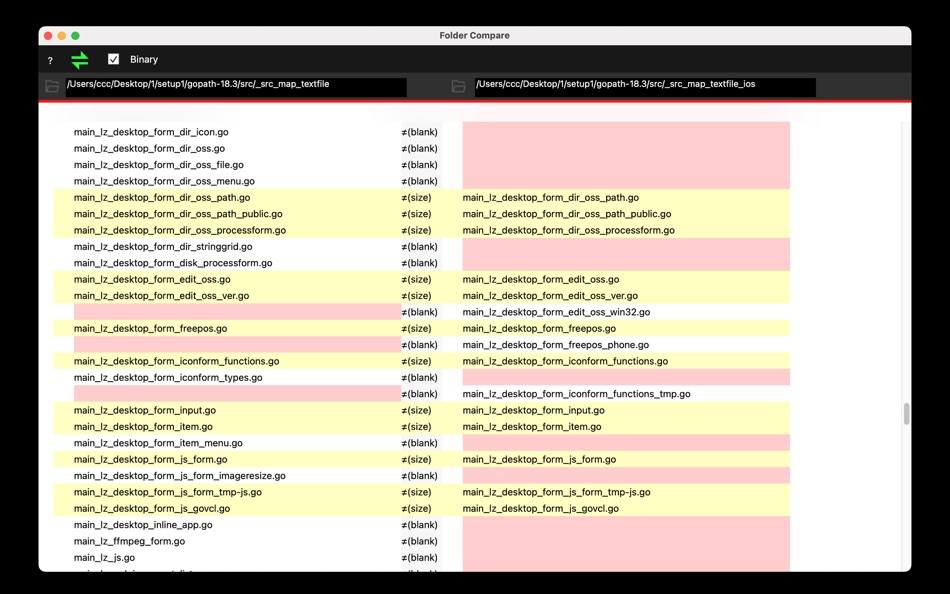Select right main_lz_desktop_form_js_govcl.go
This screenshot has height=594, width=950.
tap(541, 509)
